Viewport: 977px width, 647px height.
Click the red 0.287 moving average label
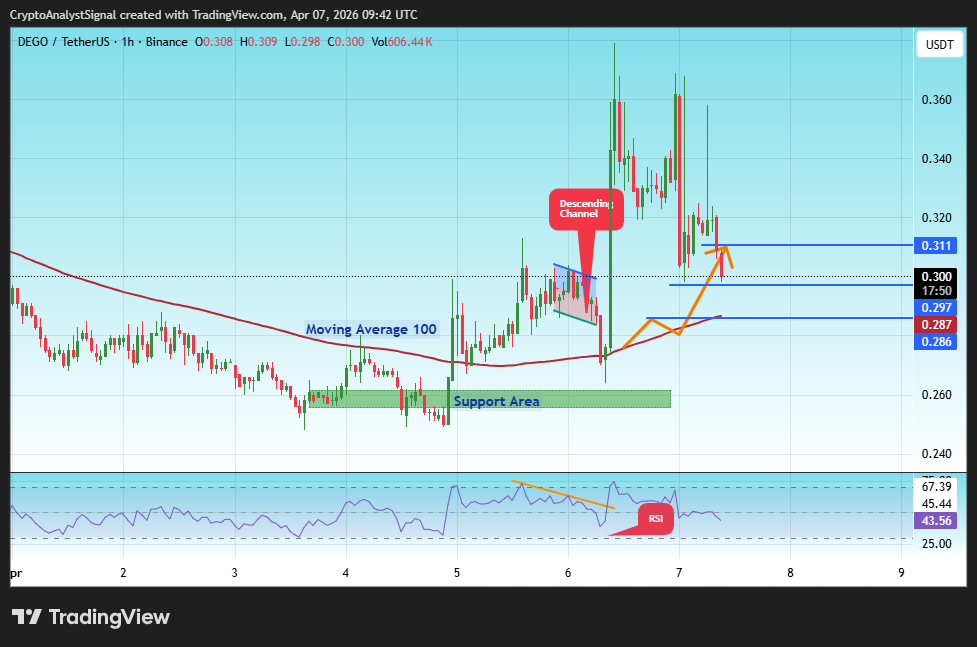pyautogui.click(x=936, y=324)
